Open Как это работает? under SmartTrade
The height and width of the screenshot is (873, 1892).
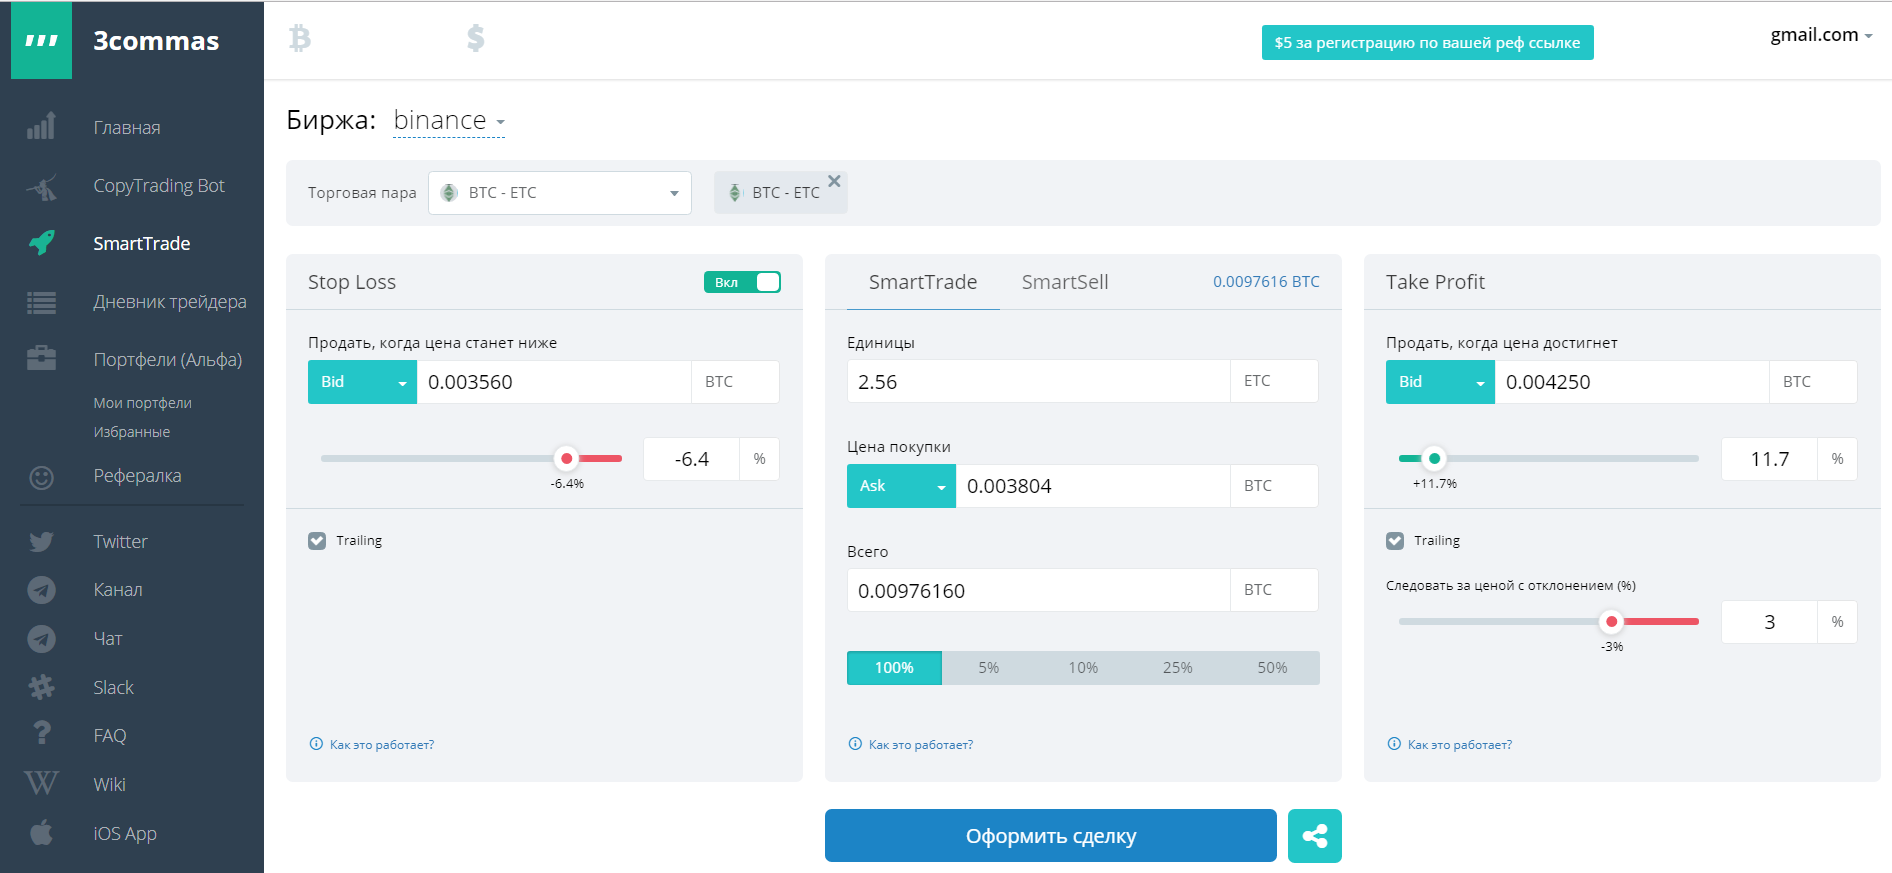point(921,745)
